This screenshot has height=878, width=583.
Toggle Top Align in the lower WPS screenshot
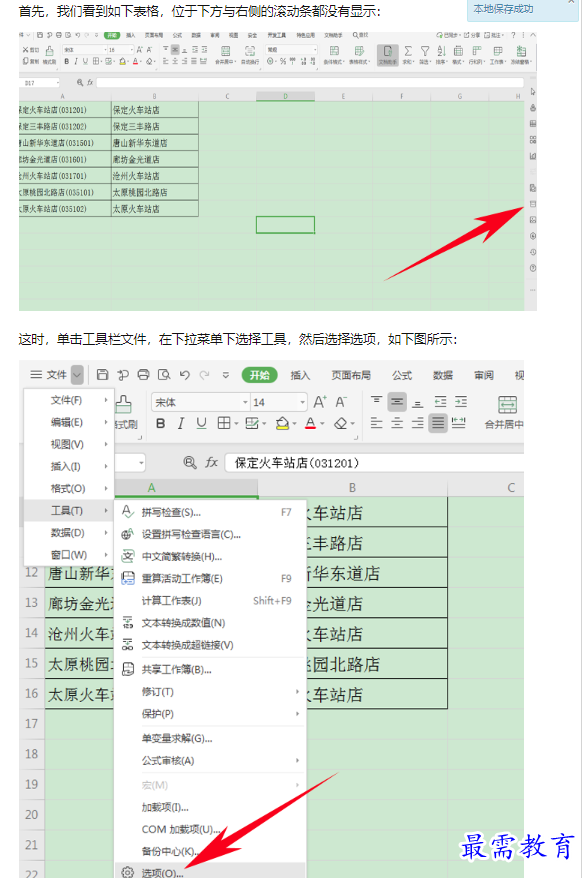coord(376,401)
